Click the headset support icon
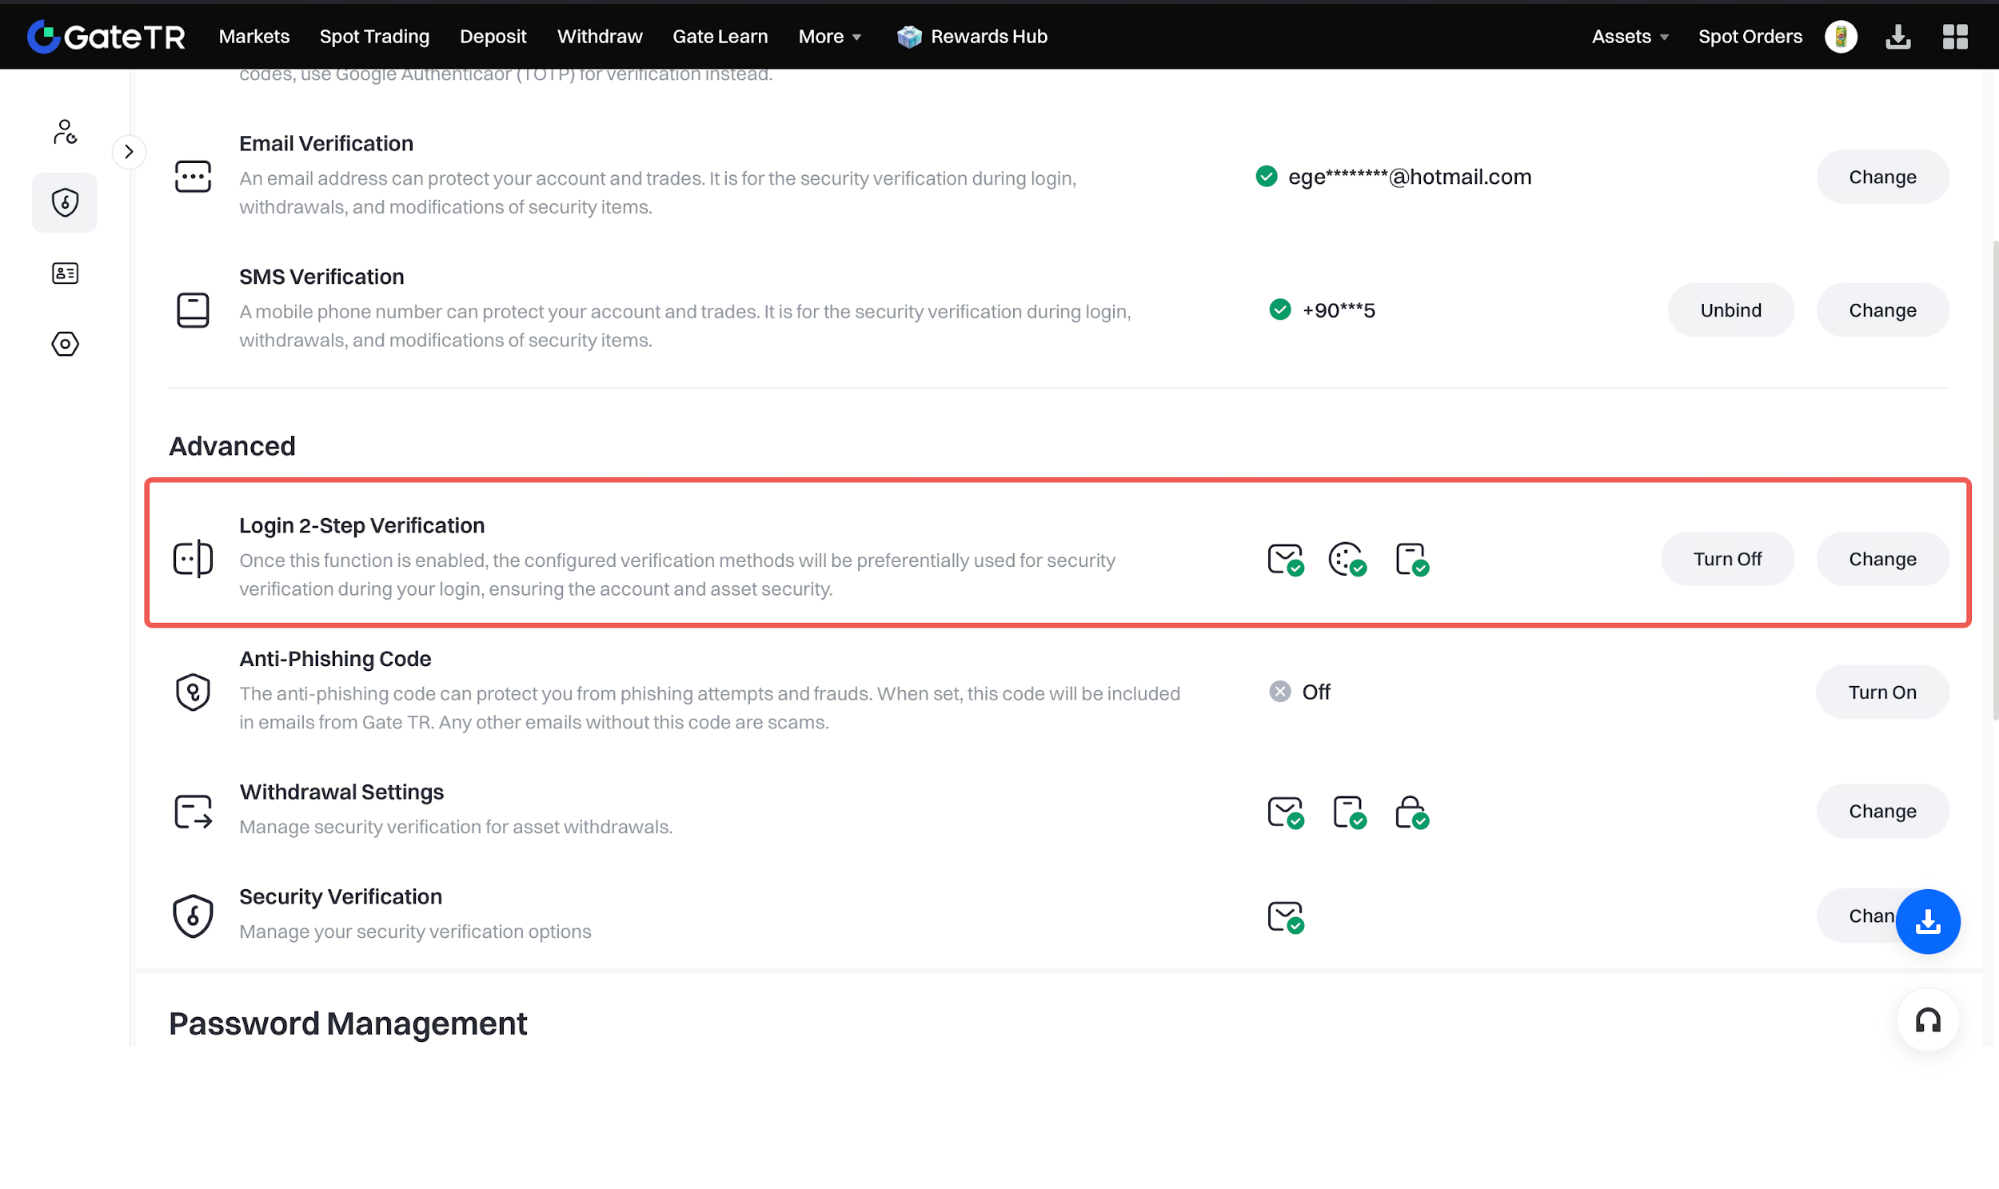 [1927, 1020]
